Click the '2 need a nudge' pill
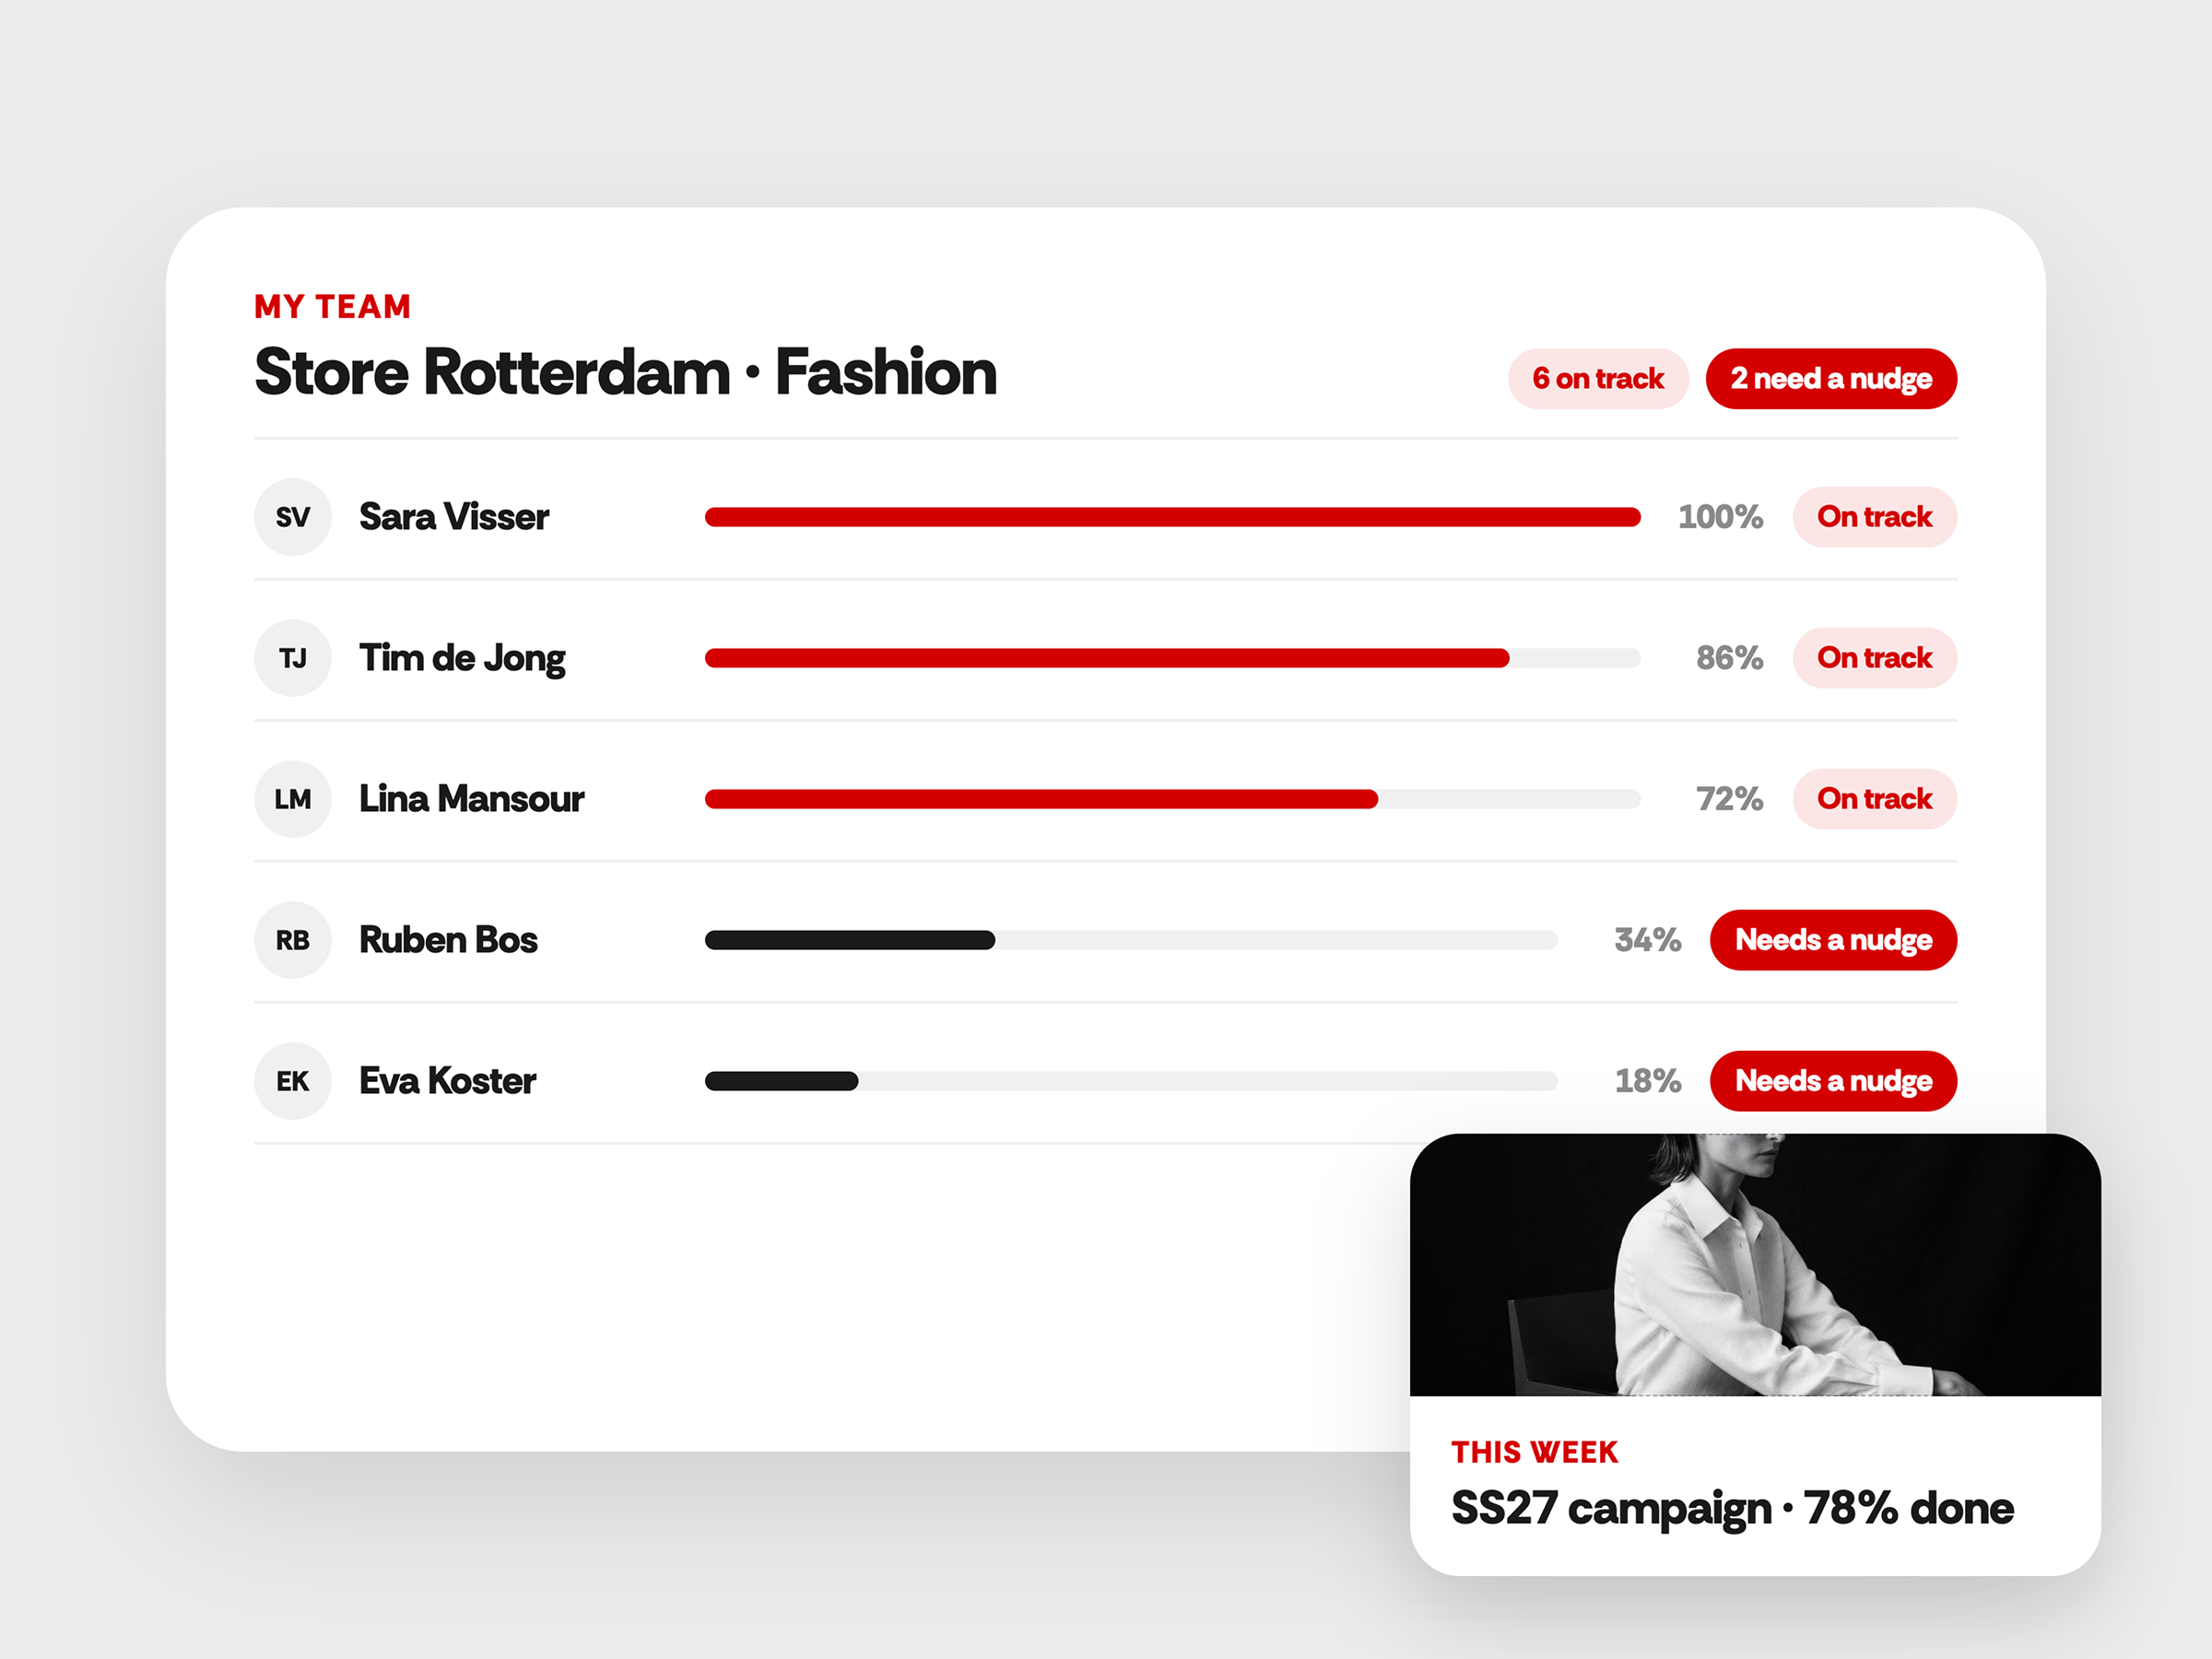Image resolution: width=2212 pixels, height=1659 pixels. pyautogui.click(x=1831, y=379)
